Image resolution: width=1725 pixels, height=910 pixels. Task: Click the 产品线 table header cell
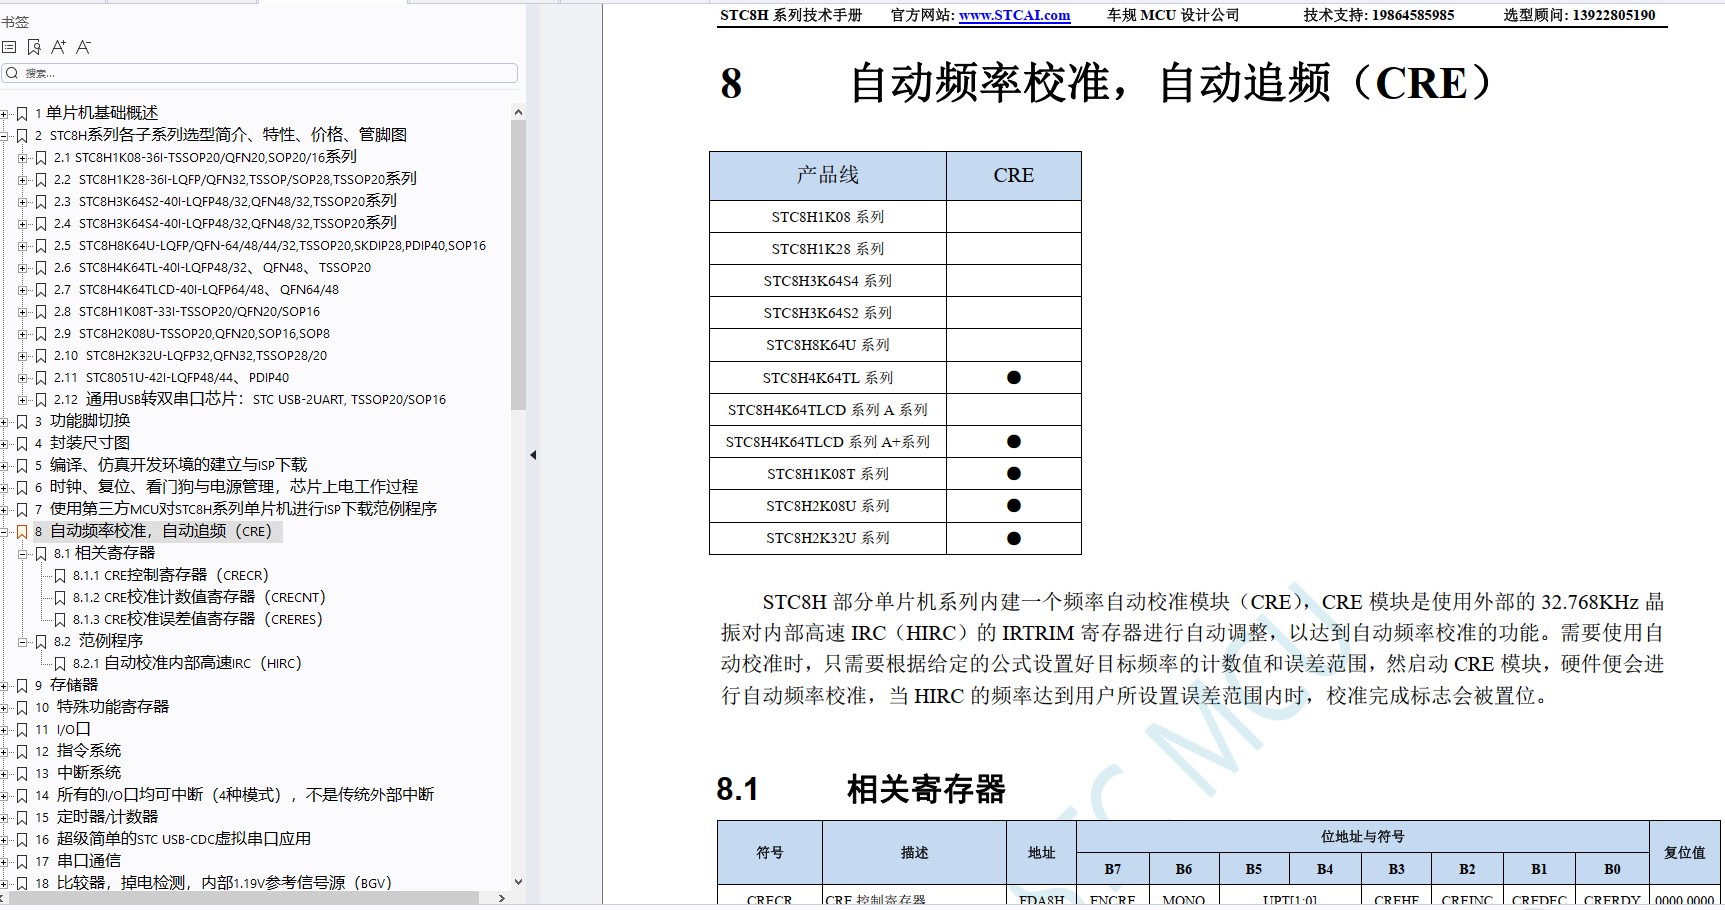pyautogui.click(x=828, y=176)
